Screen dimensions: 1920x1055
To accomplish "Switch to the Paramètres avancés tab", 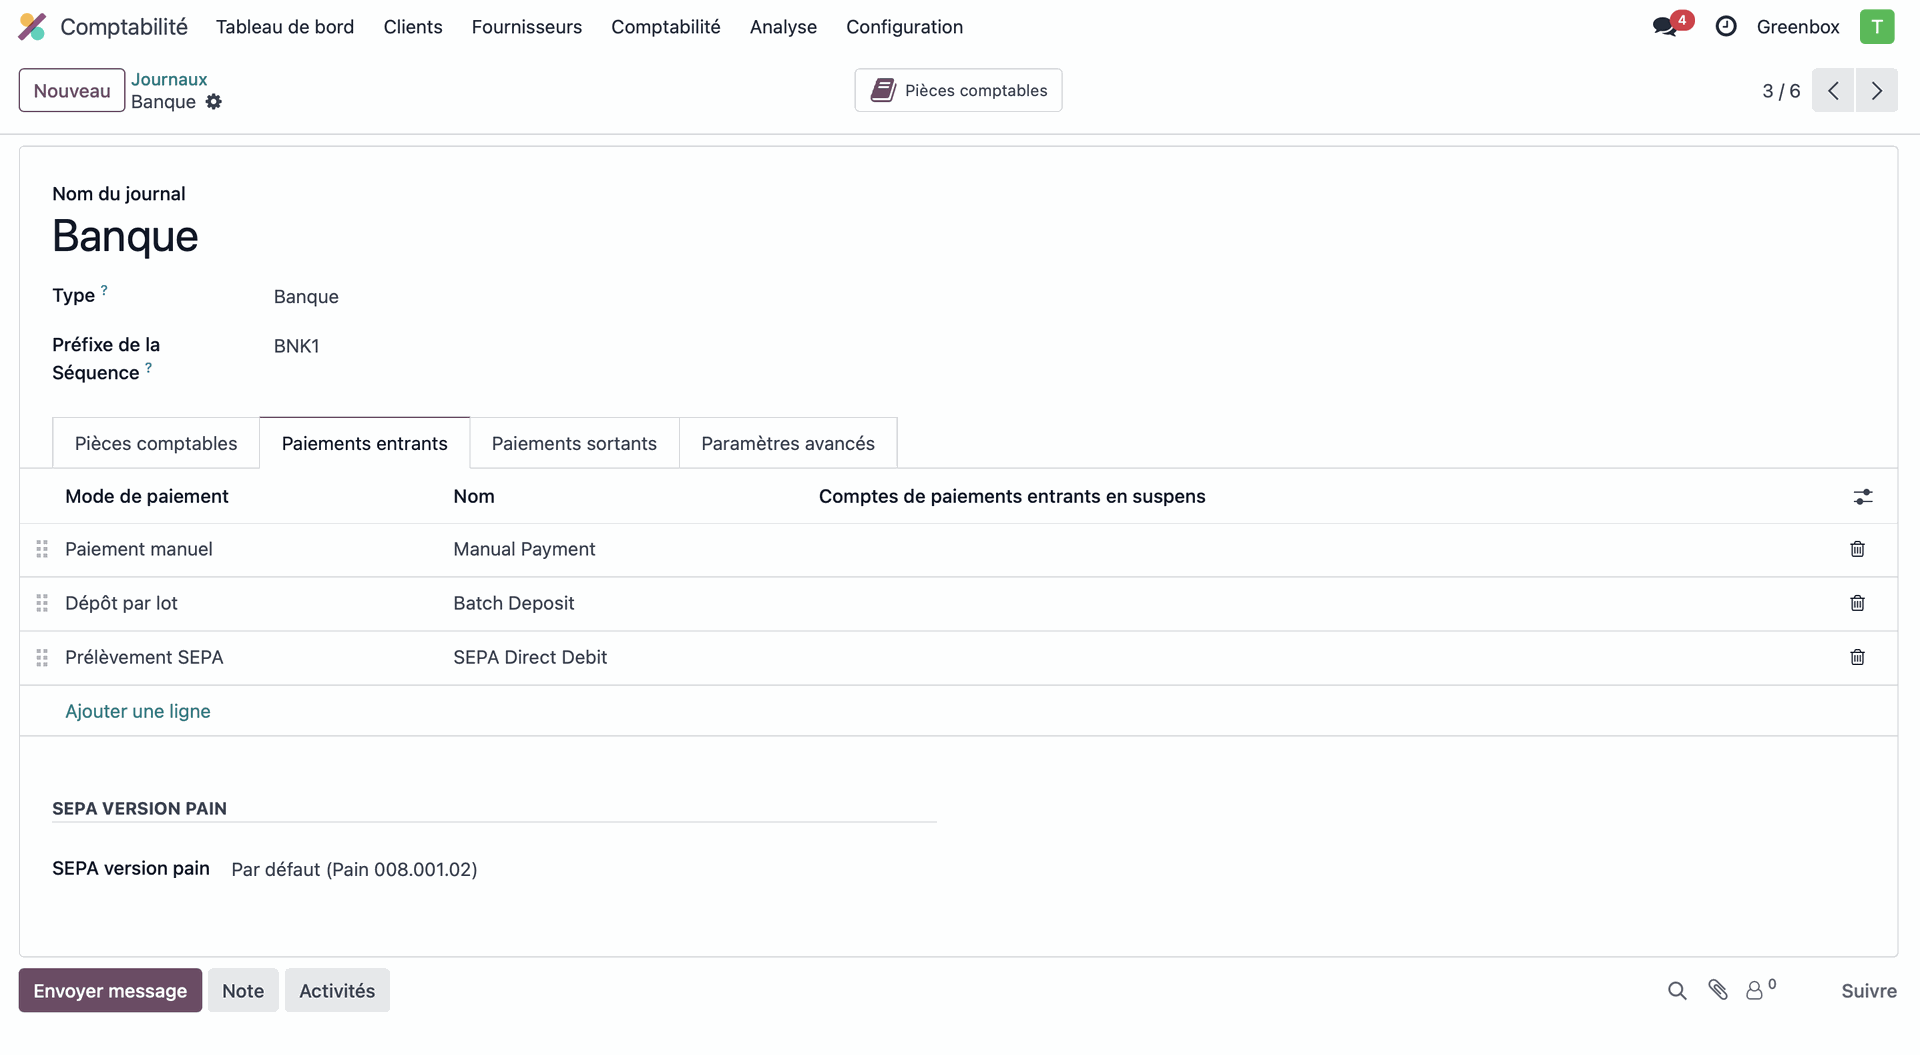I will pyautogui.click(x=787, y=444).
